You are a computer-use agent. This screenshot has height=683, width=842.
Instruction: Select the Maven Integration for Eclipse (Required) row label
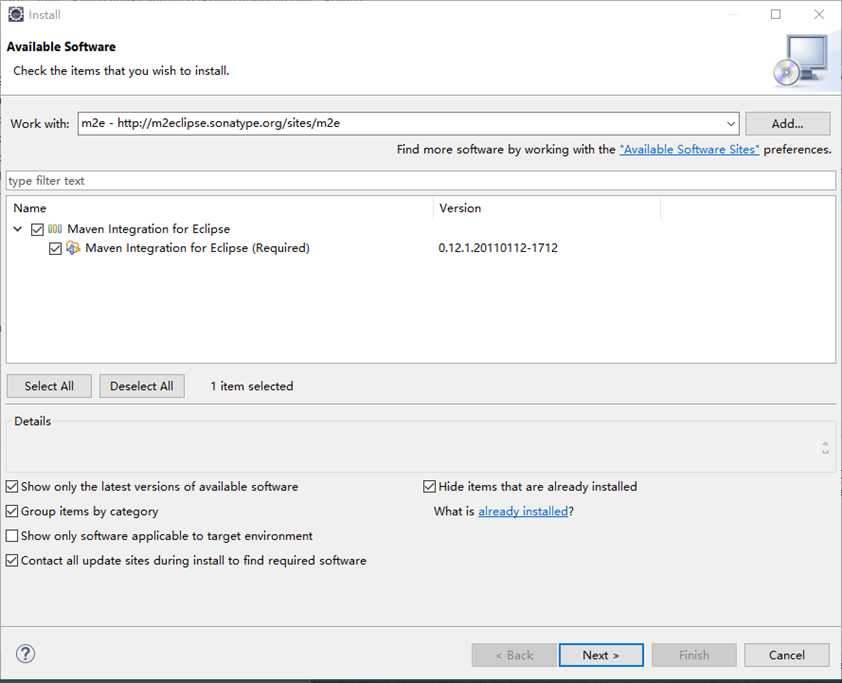point(197,248)
